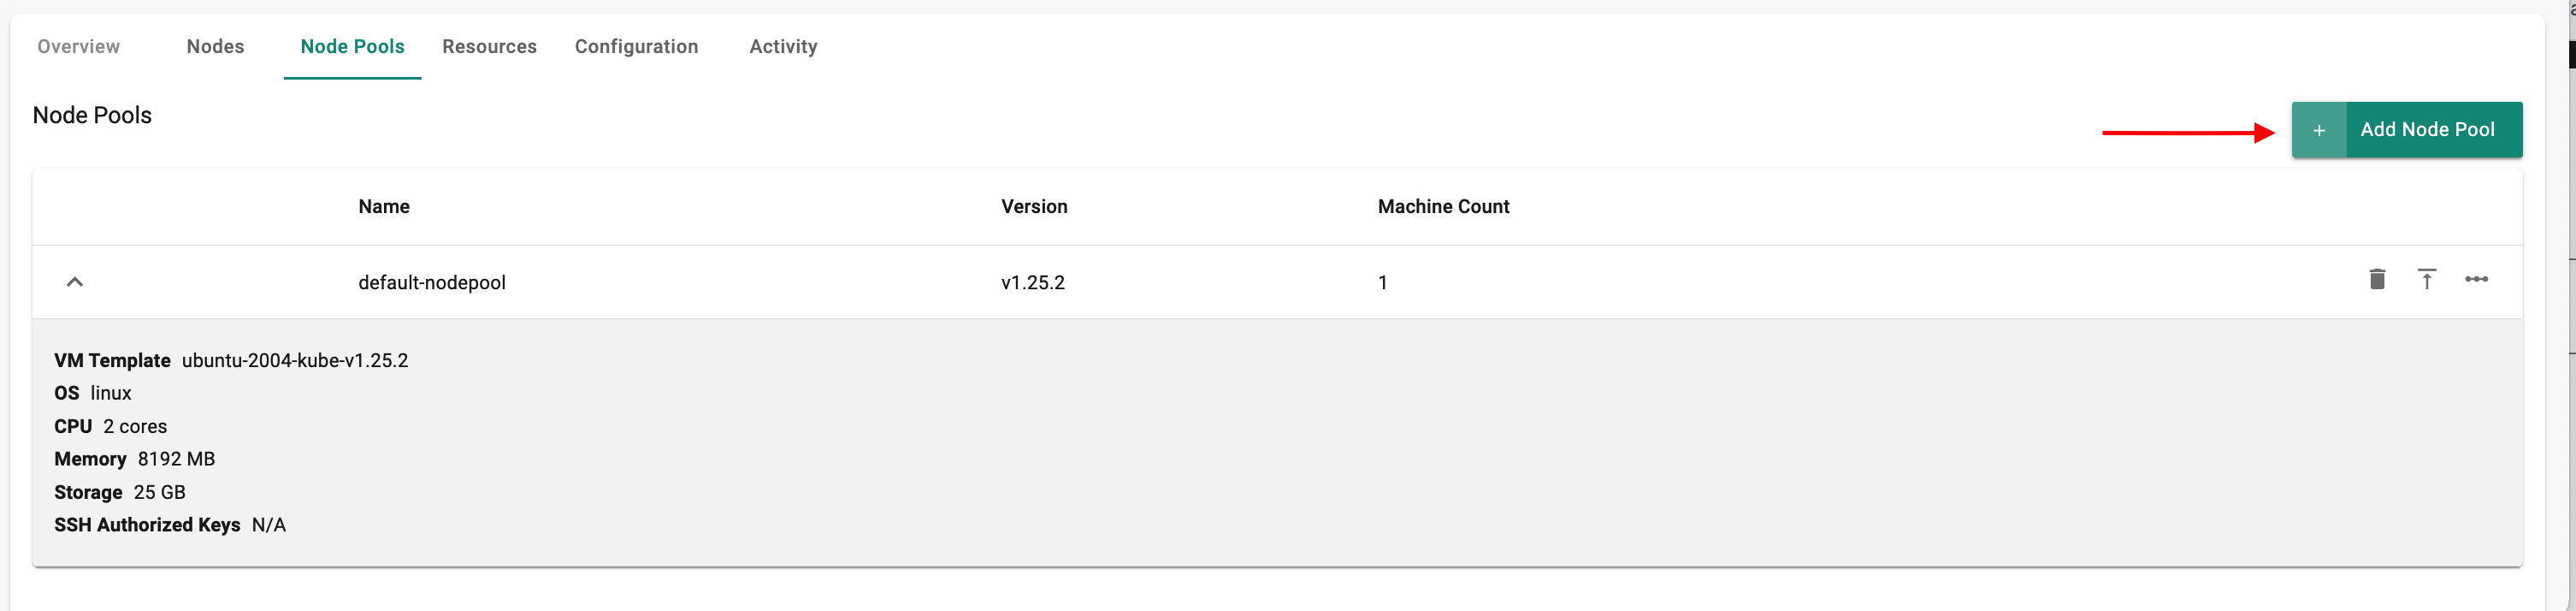Viewport: 2576px width, 611px height.
Task: Open the three-dot more options icon
Action: (2476, 279)
